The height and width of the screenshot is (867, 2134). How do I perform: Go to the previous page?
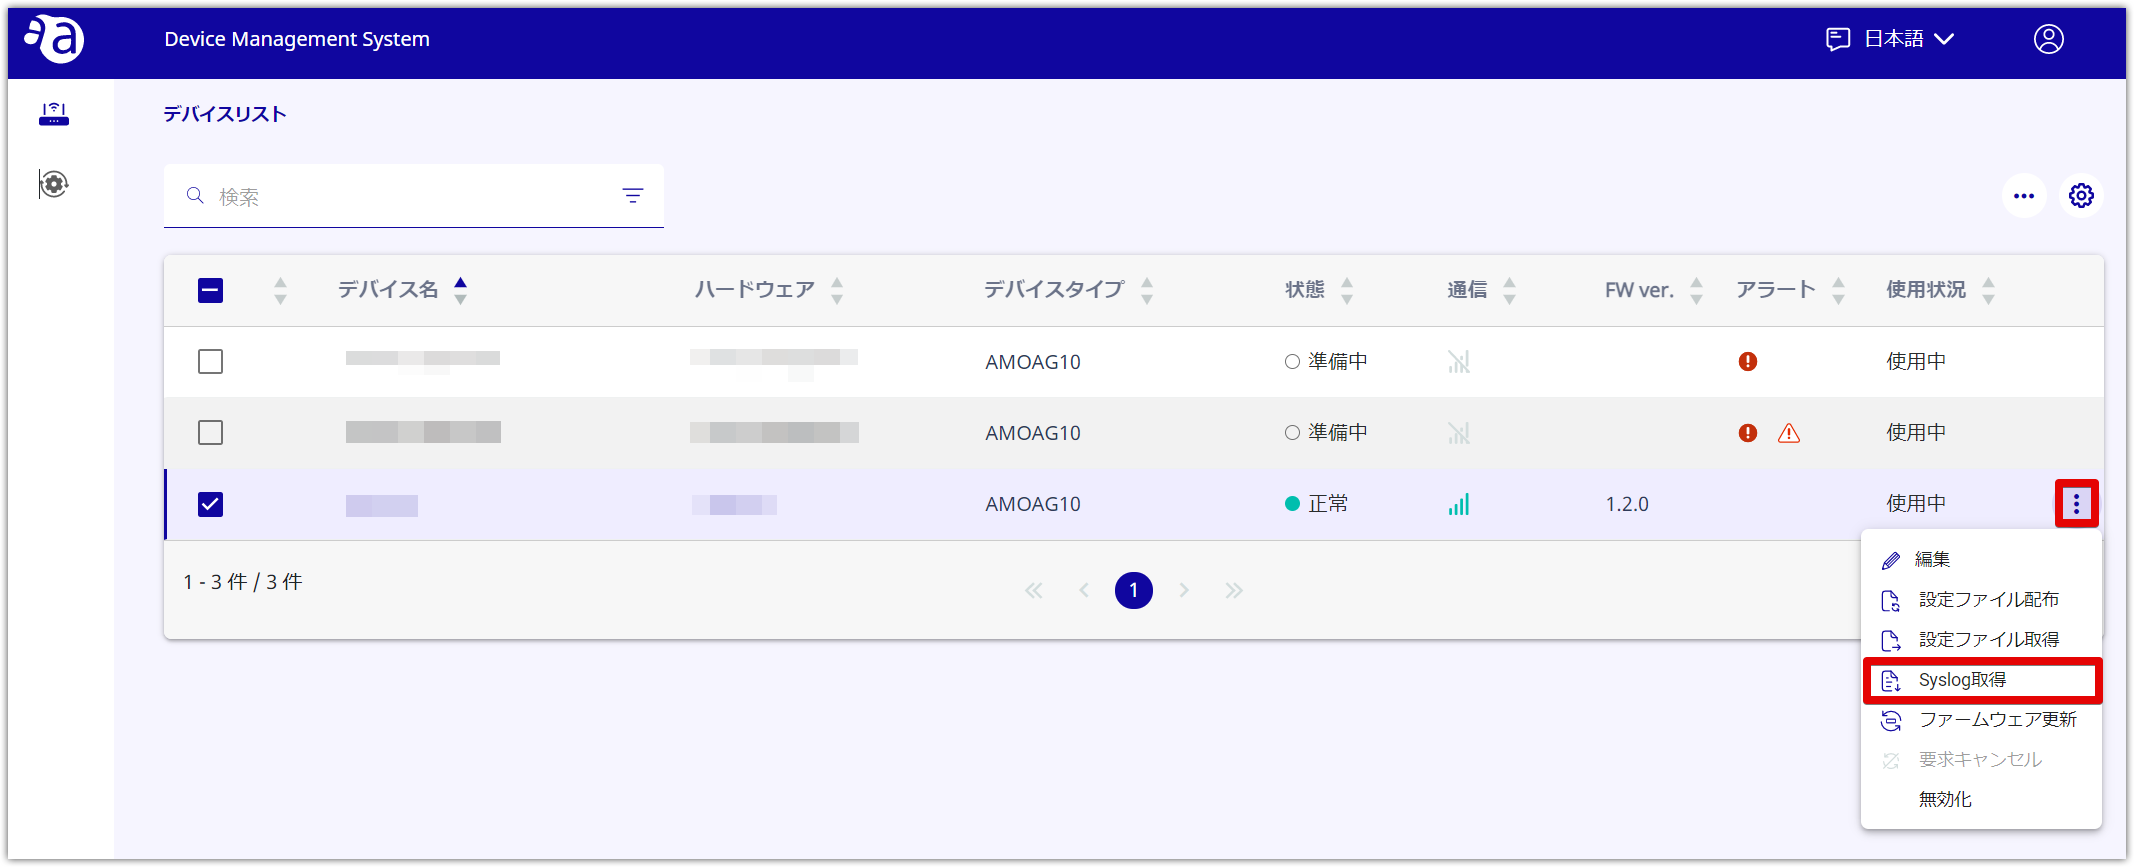tap(1084, 591)
